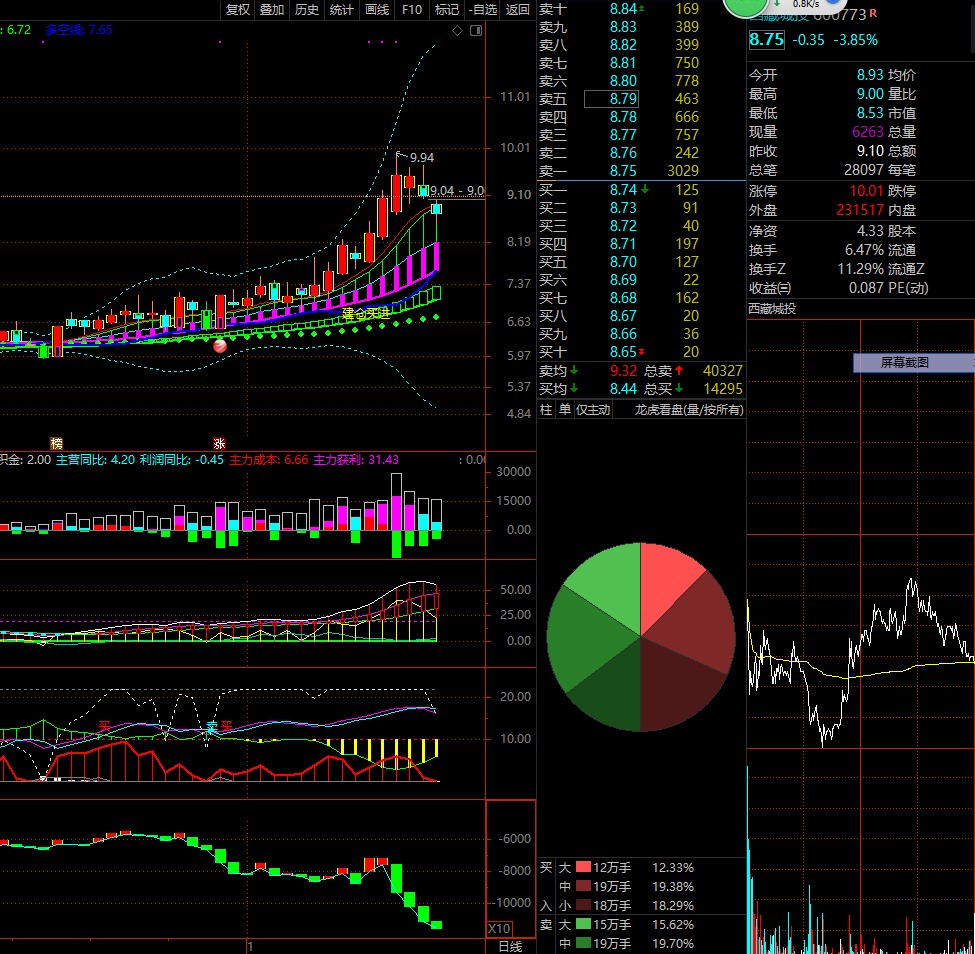Screen dimensions: 975x954
Task: Click the 涨停 value 10.01
Action: (x=866, y=191)
